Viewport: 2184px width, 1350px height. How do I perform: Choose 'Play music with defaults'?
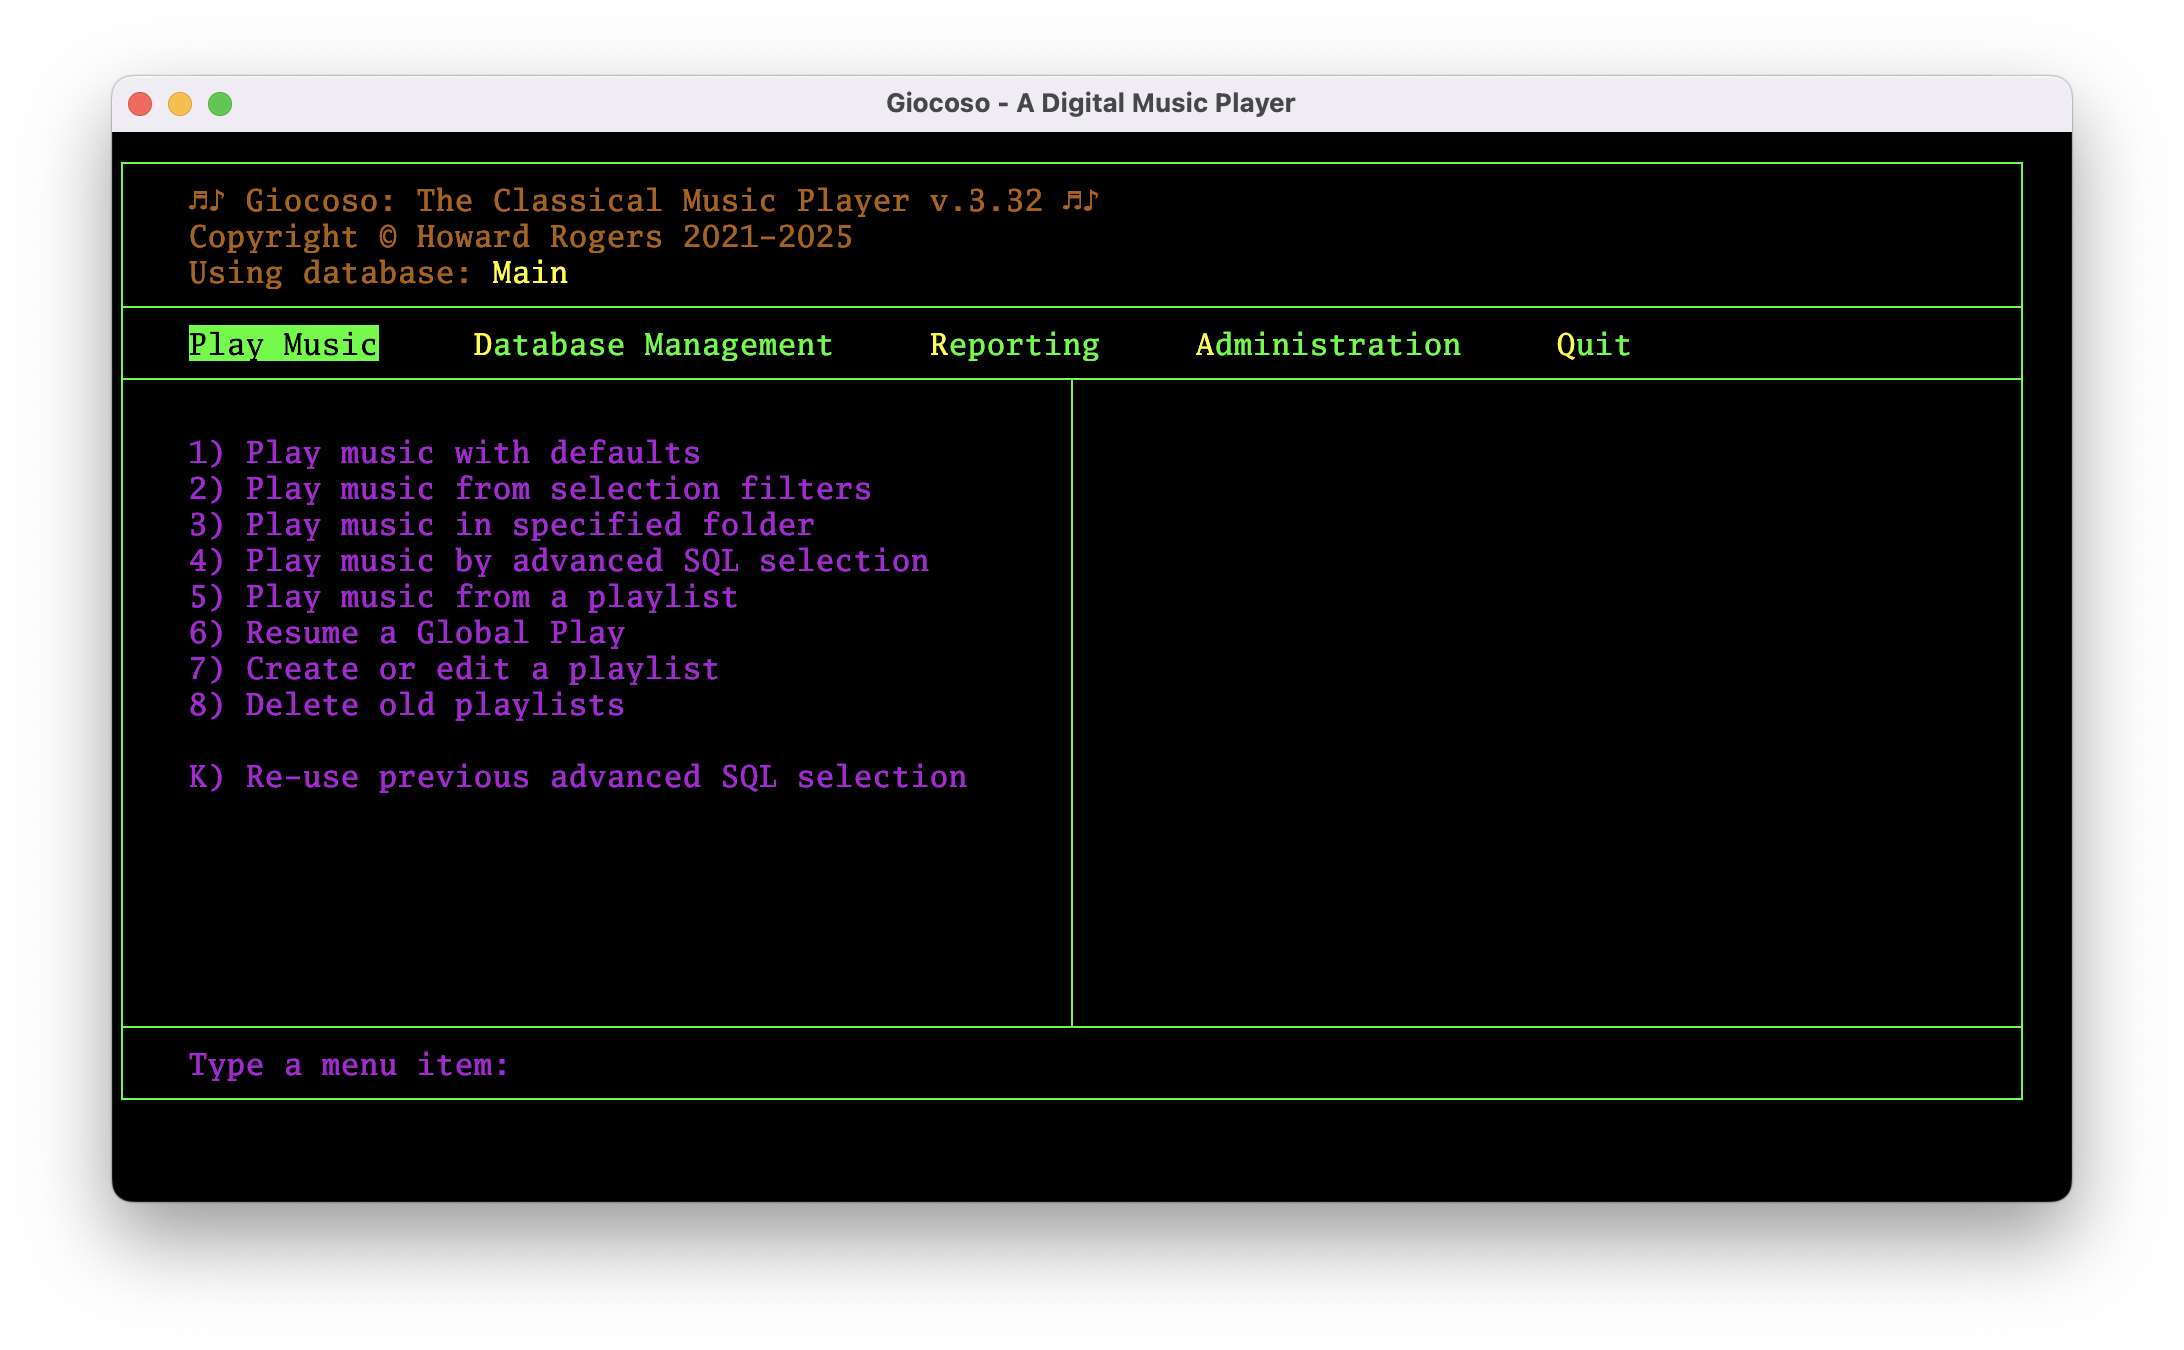pyautogui.click(x=444, y=452)
